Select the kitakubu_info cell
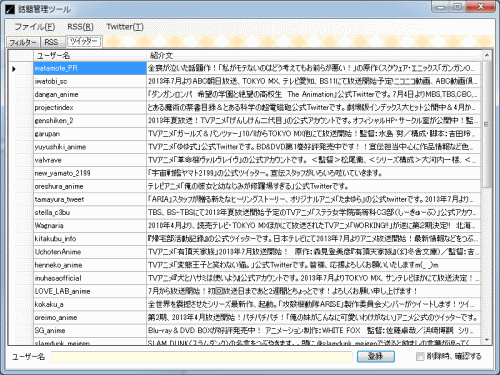The width and height of the screenshot is (500, 375). [90, 239]
